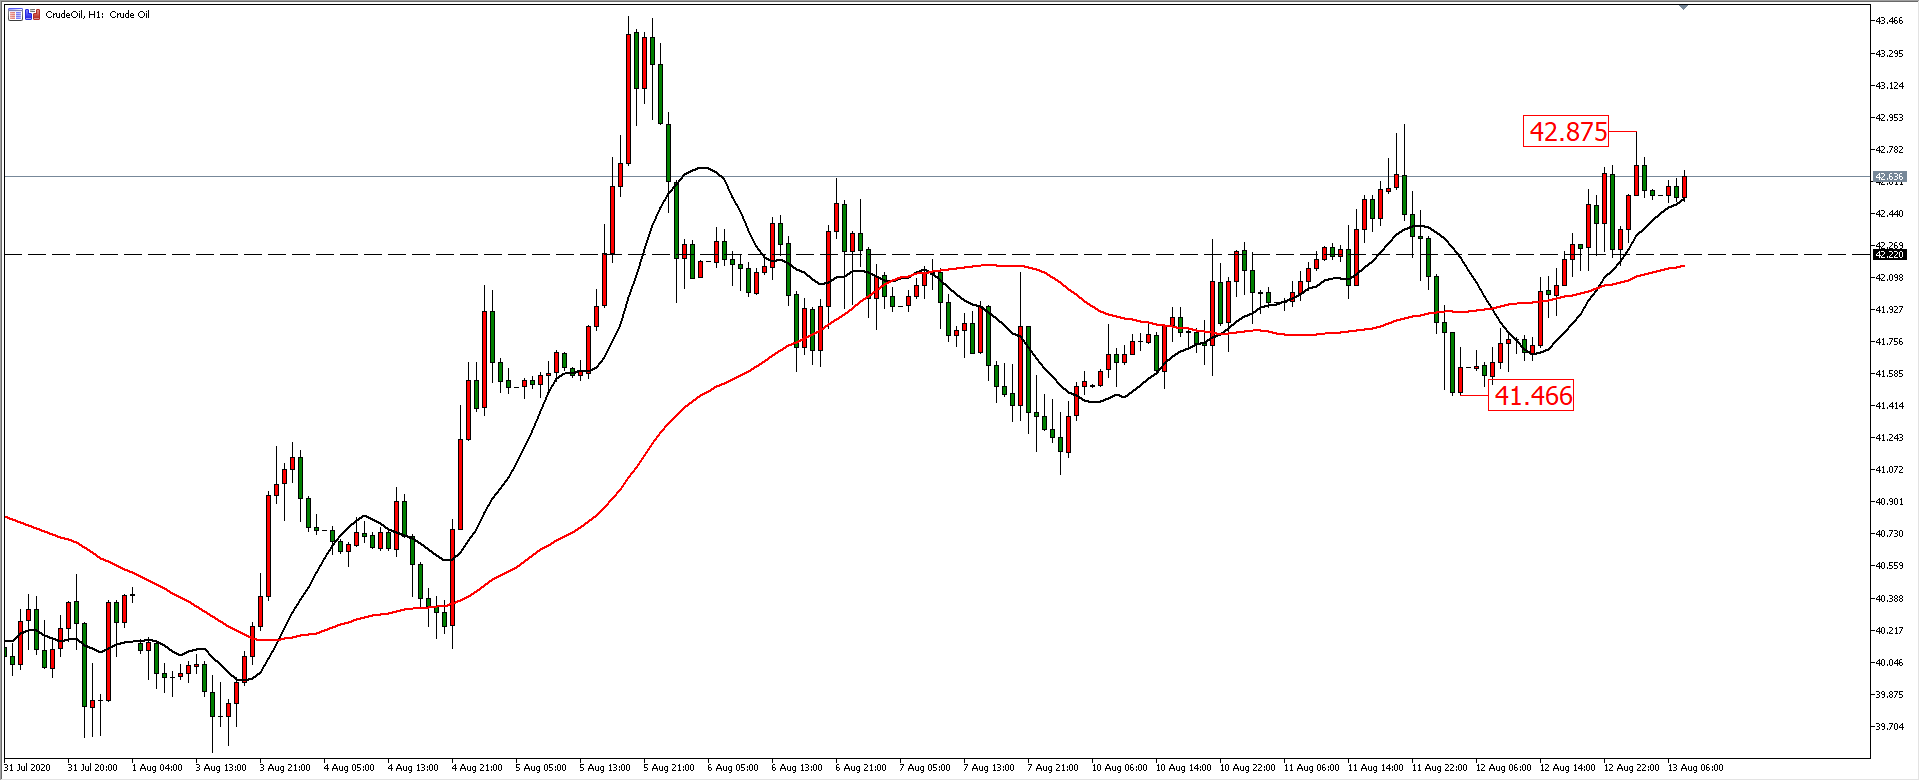
Task: Click the 43.295 price scale label
Action: click(x=1889, y=53)
